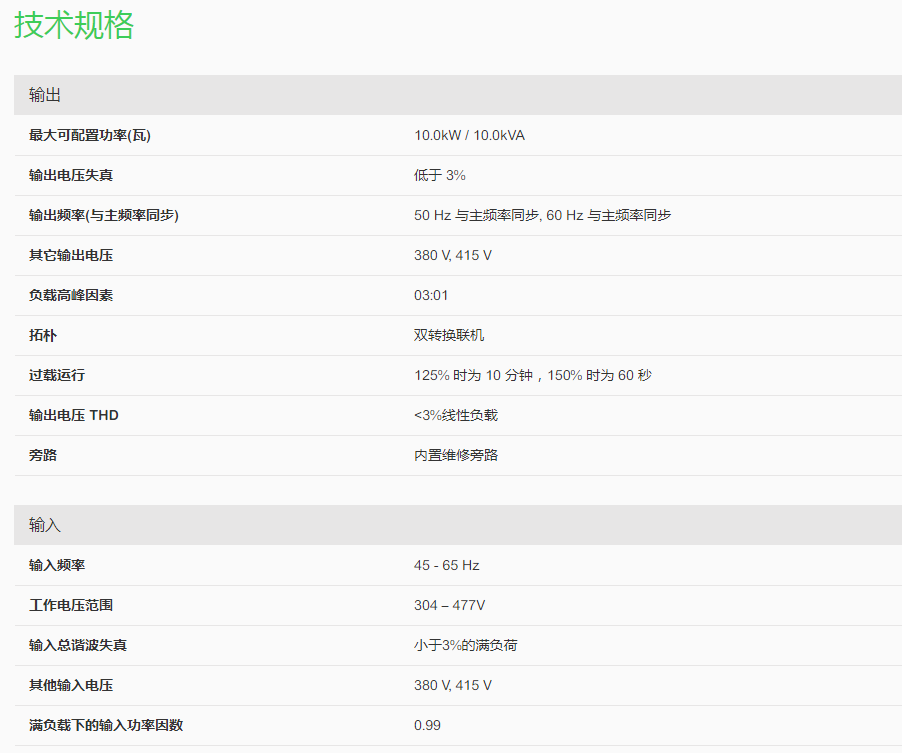Click the 低于 3% value text
Image resolution: width=902 pixels, height=753 pixels.
[440, 175]
